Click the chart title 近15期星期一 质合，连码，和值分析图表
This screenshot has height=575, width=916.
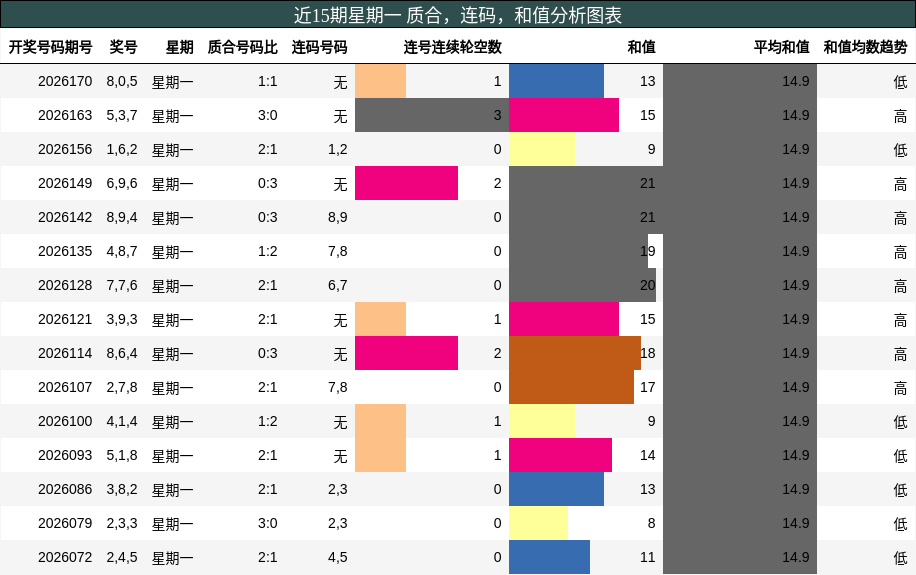457,15
